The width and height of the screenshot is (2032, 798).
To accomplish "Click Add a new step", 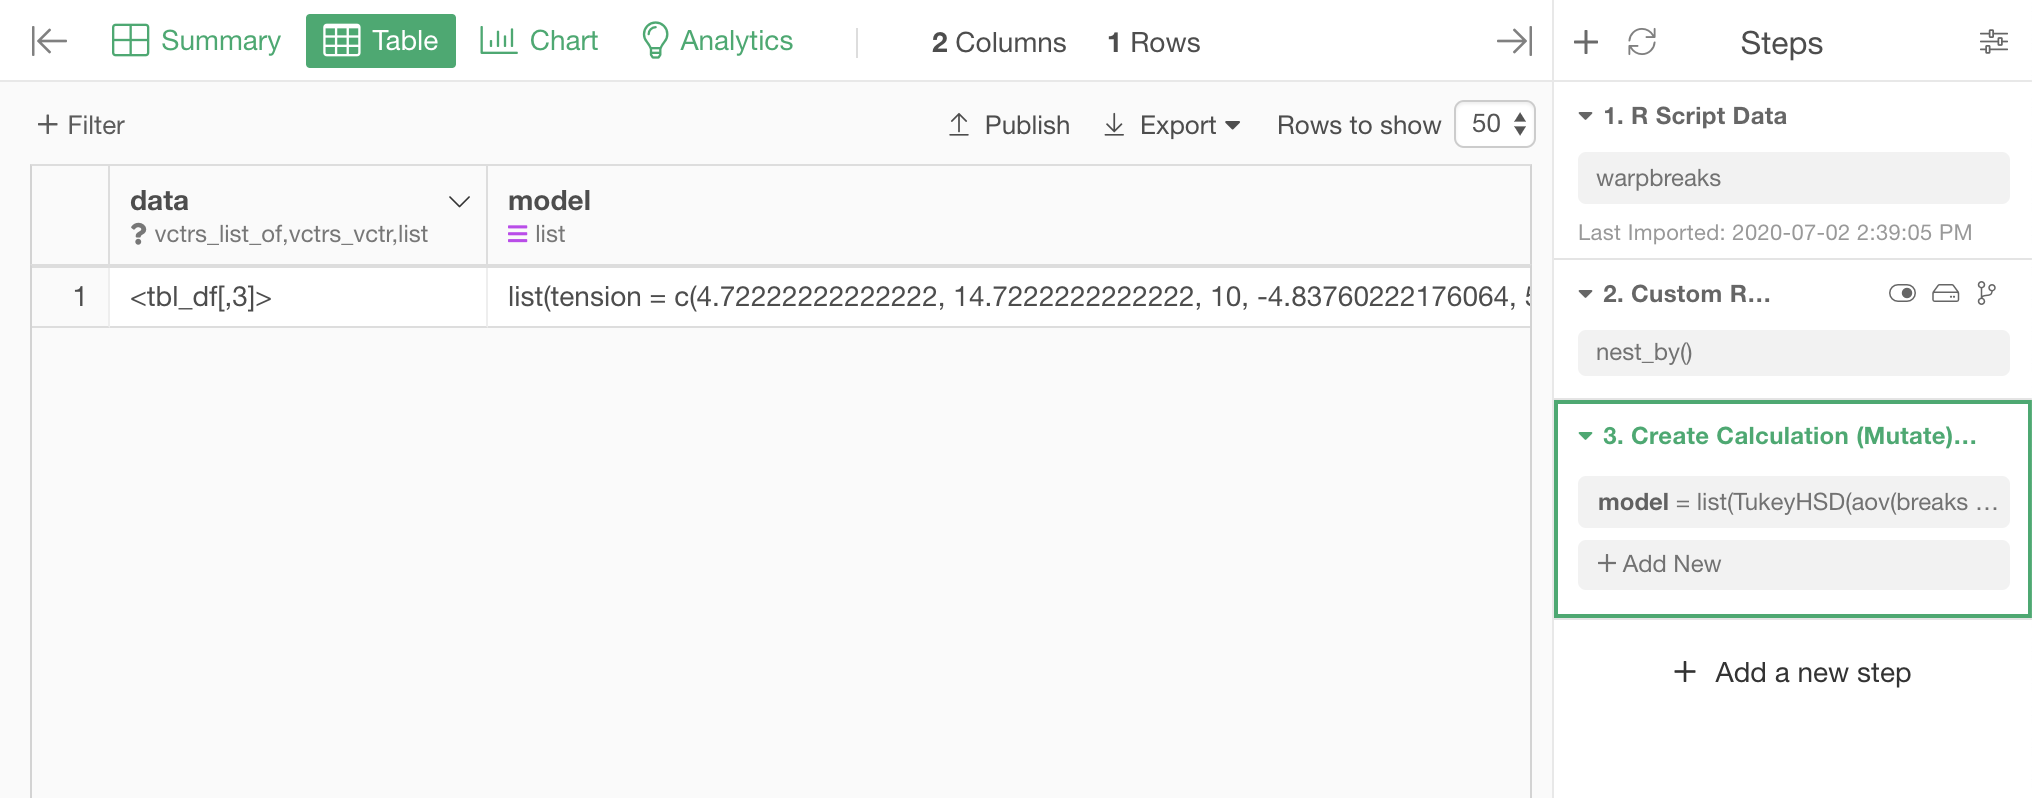I will pos(1792,672).
